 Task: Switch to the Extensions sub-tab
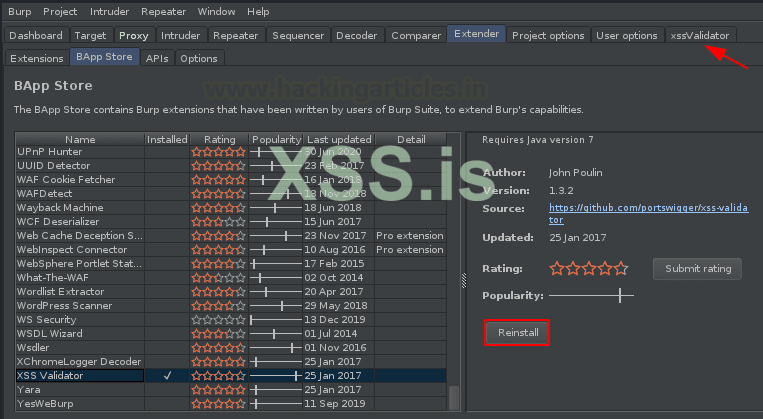click(36, 58)
